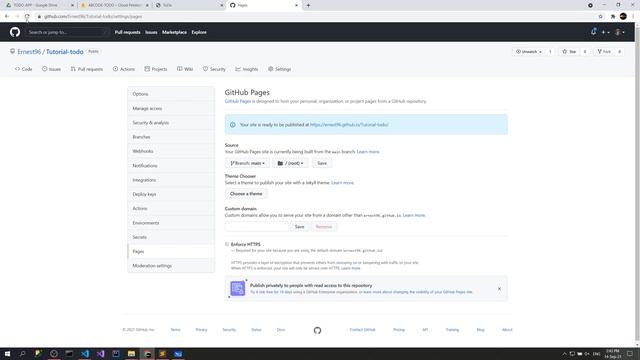The height and width of the screenshot is (360, 640).
Task: Click the Custom domain text field
Action: pos(256,227)
